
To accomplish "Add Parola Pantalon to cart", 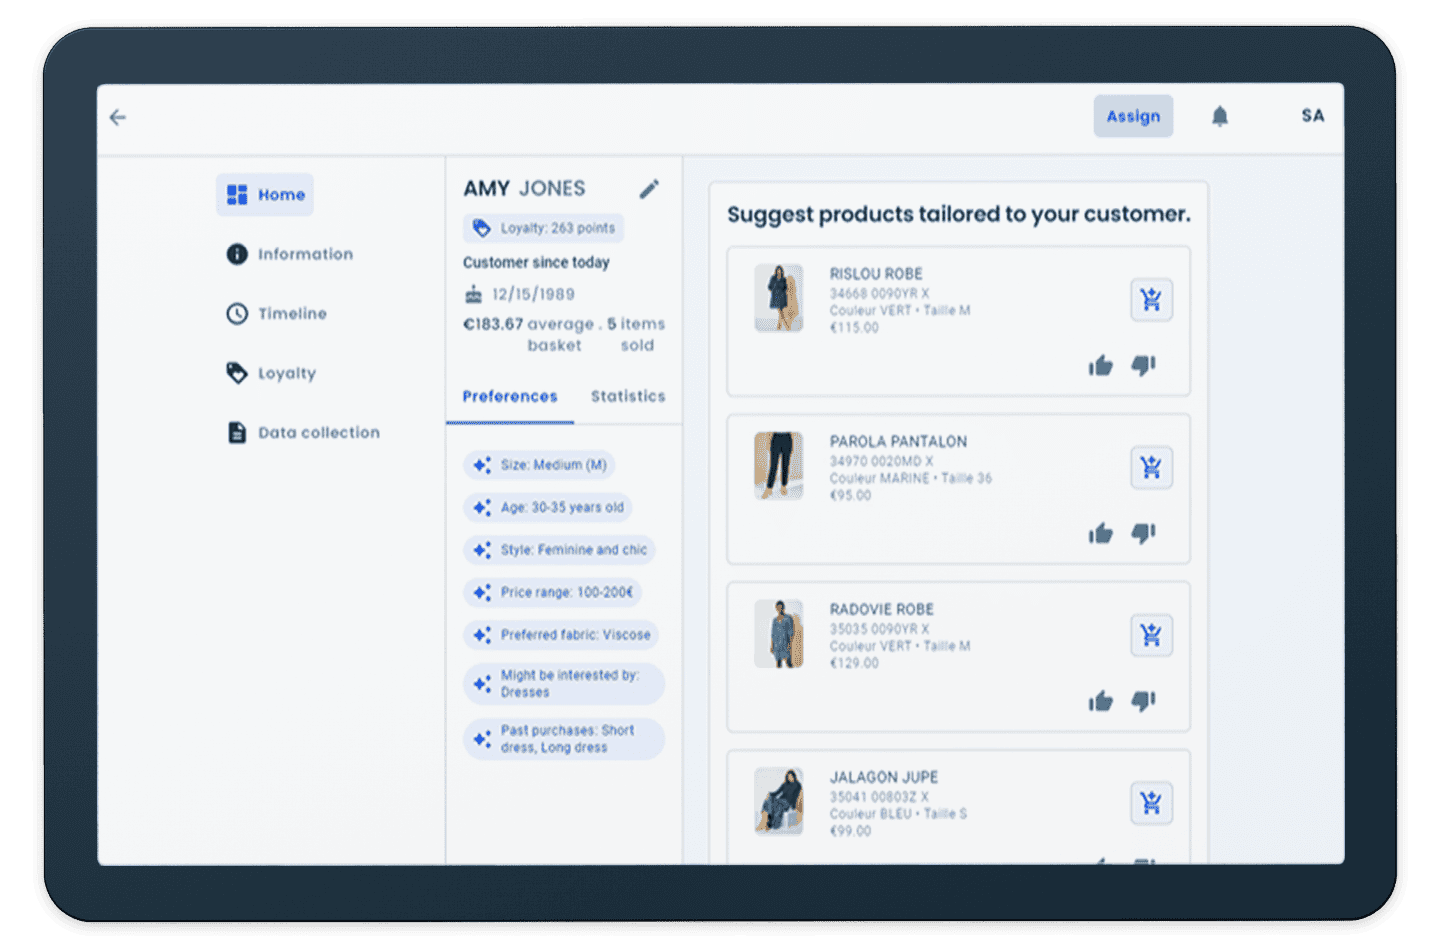I will pos(1151,468).
